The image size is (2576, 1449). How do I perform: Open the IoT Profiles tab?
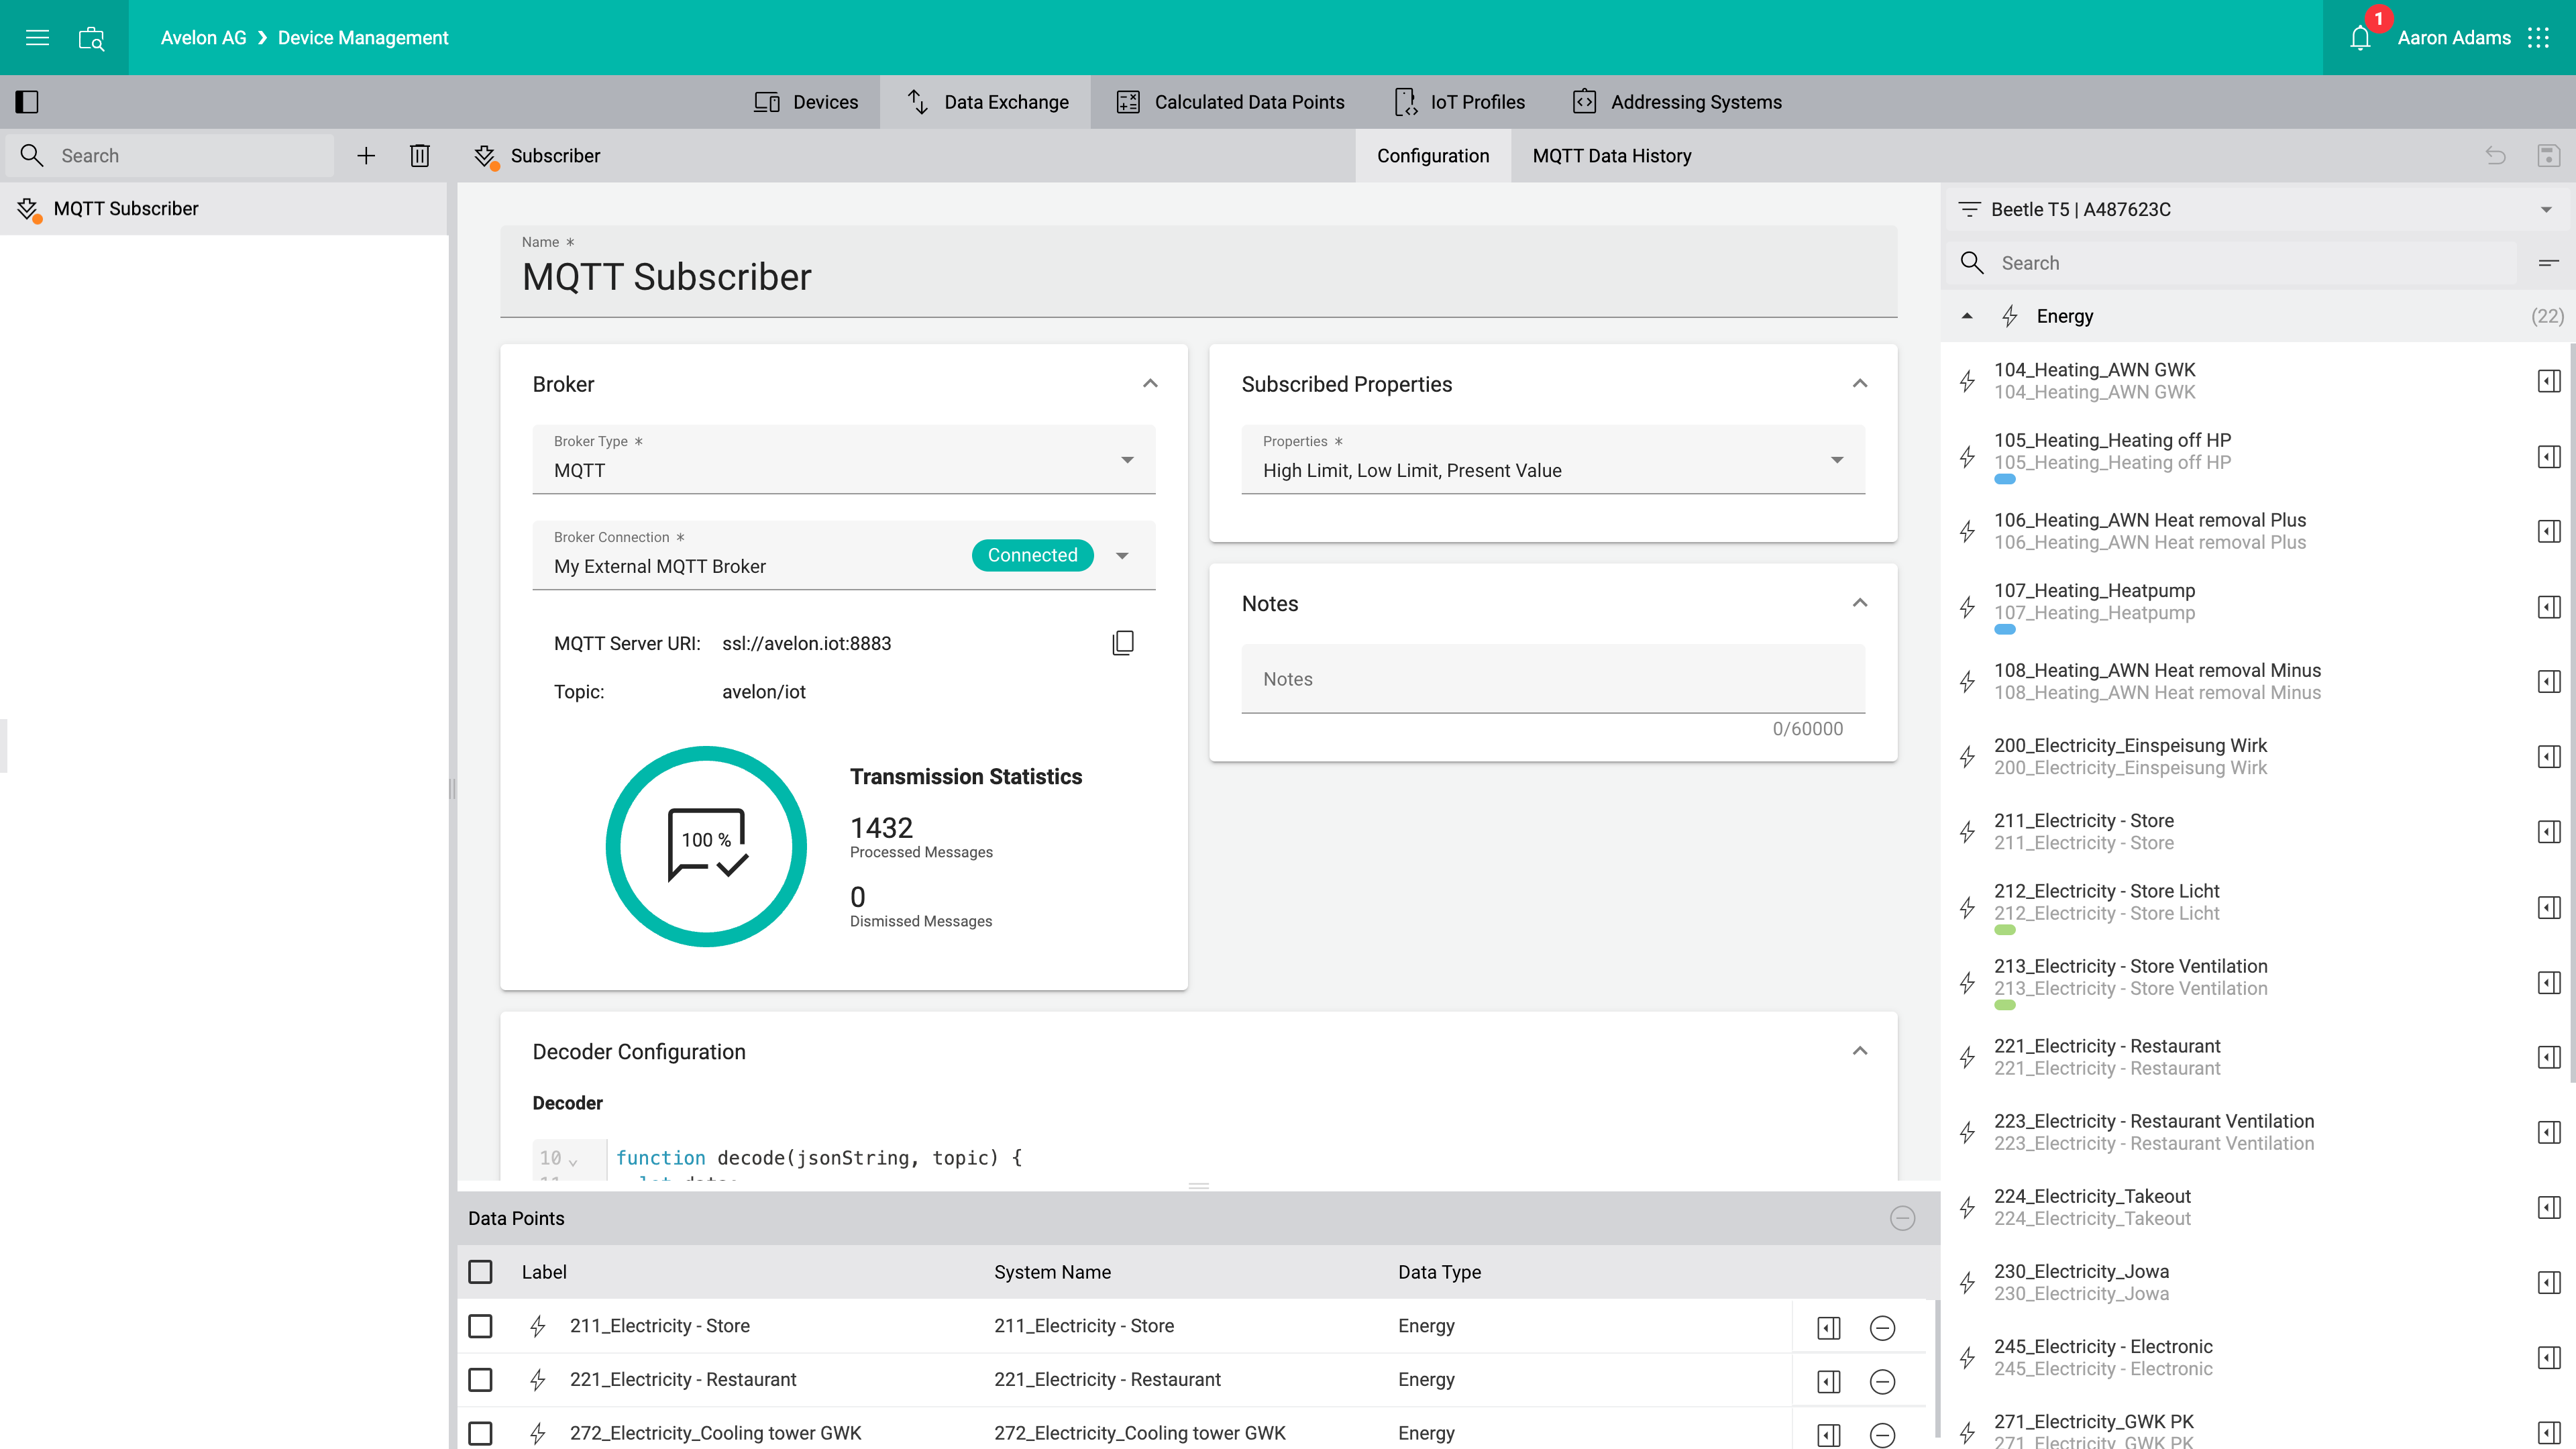[x=1459, y=102]
